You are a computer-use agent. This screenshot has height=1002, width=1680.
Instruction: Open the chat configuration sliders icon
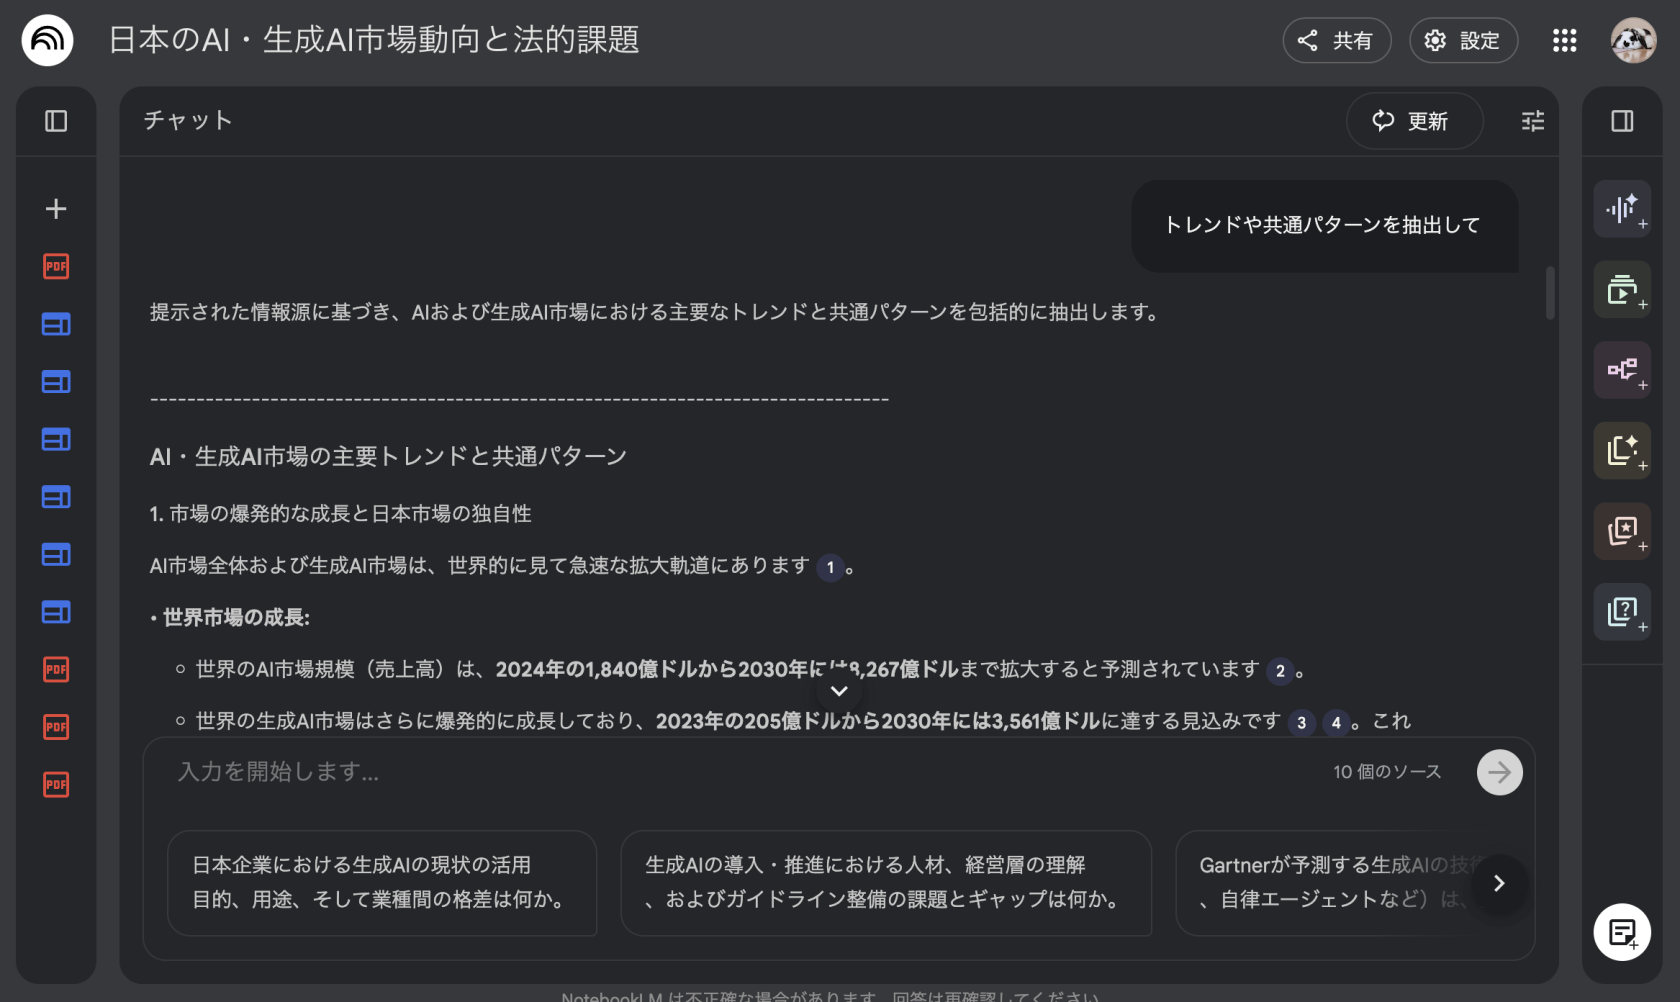pyautogui.click(x=1532, y=121)
